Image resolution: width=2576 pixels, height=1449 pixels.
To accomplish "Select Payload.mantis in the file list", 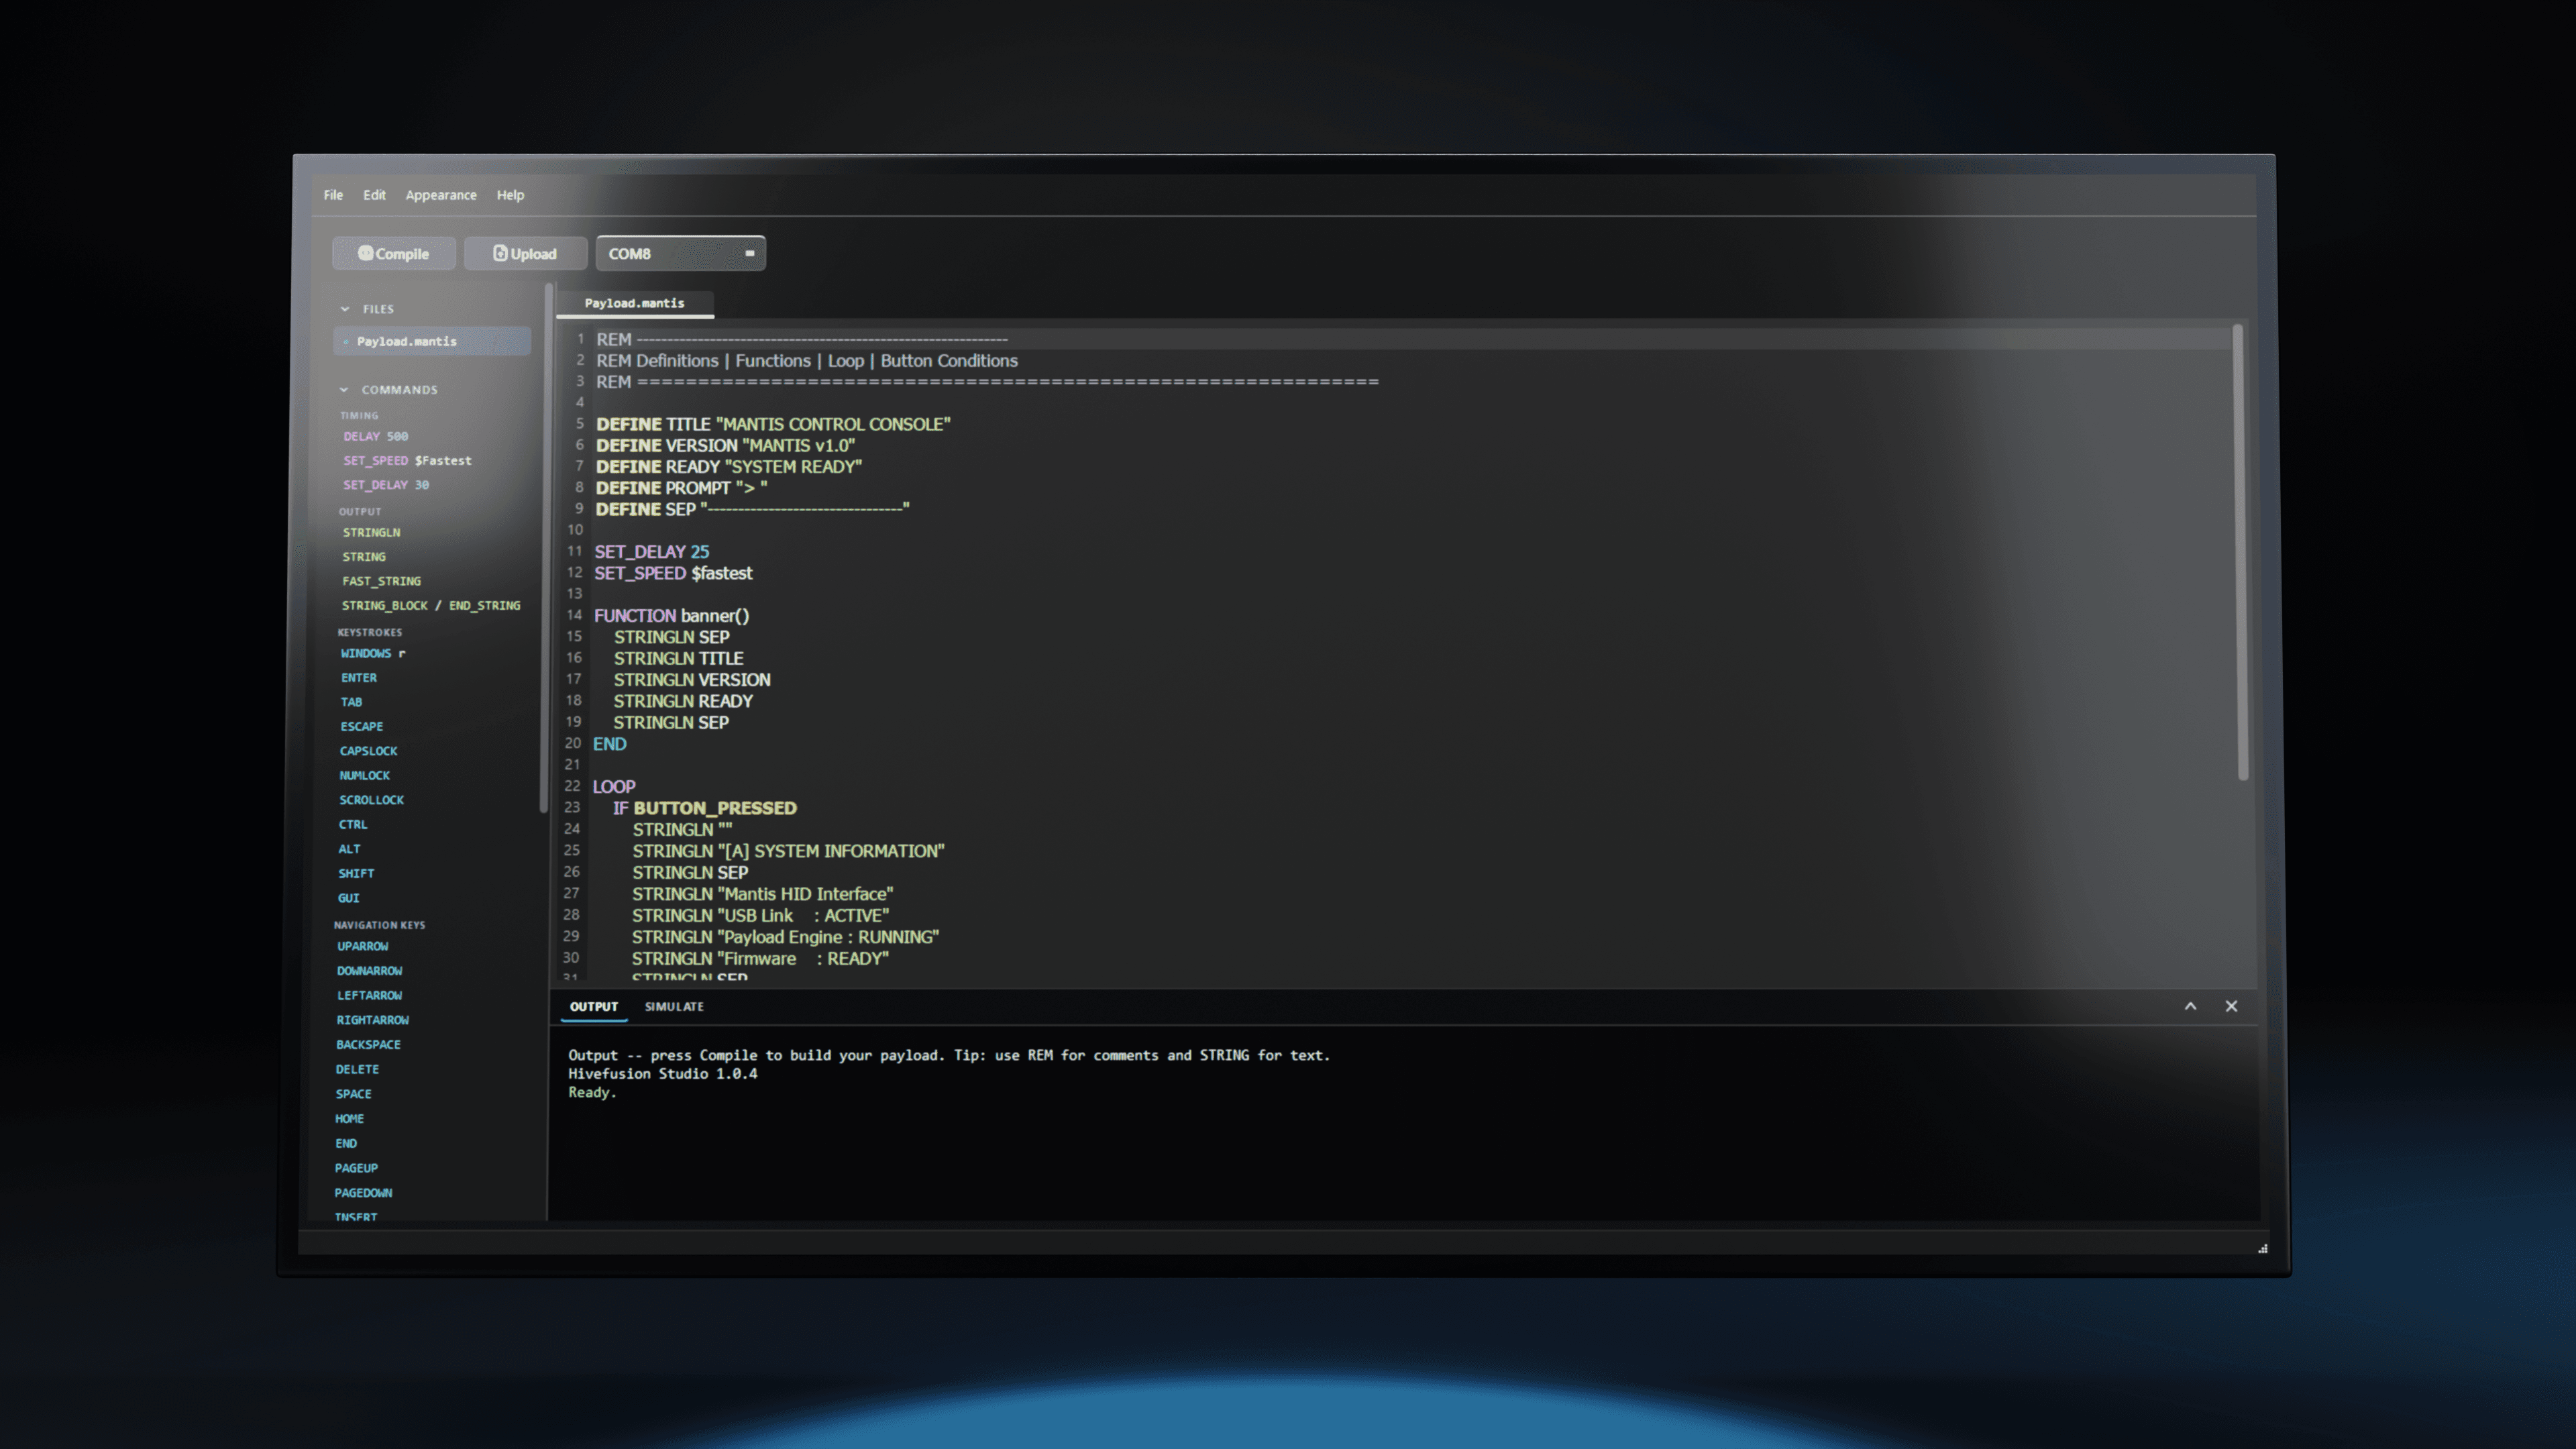I will (x=432, y=341).
